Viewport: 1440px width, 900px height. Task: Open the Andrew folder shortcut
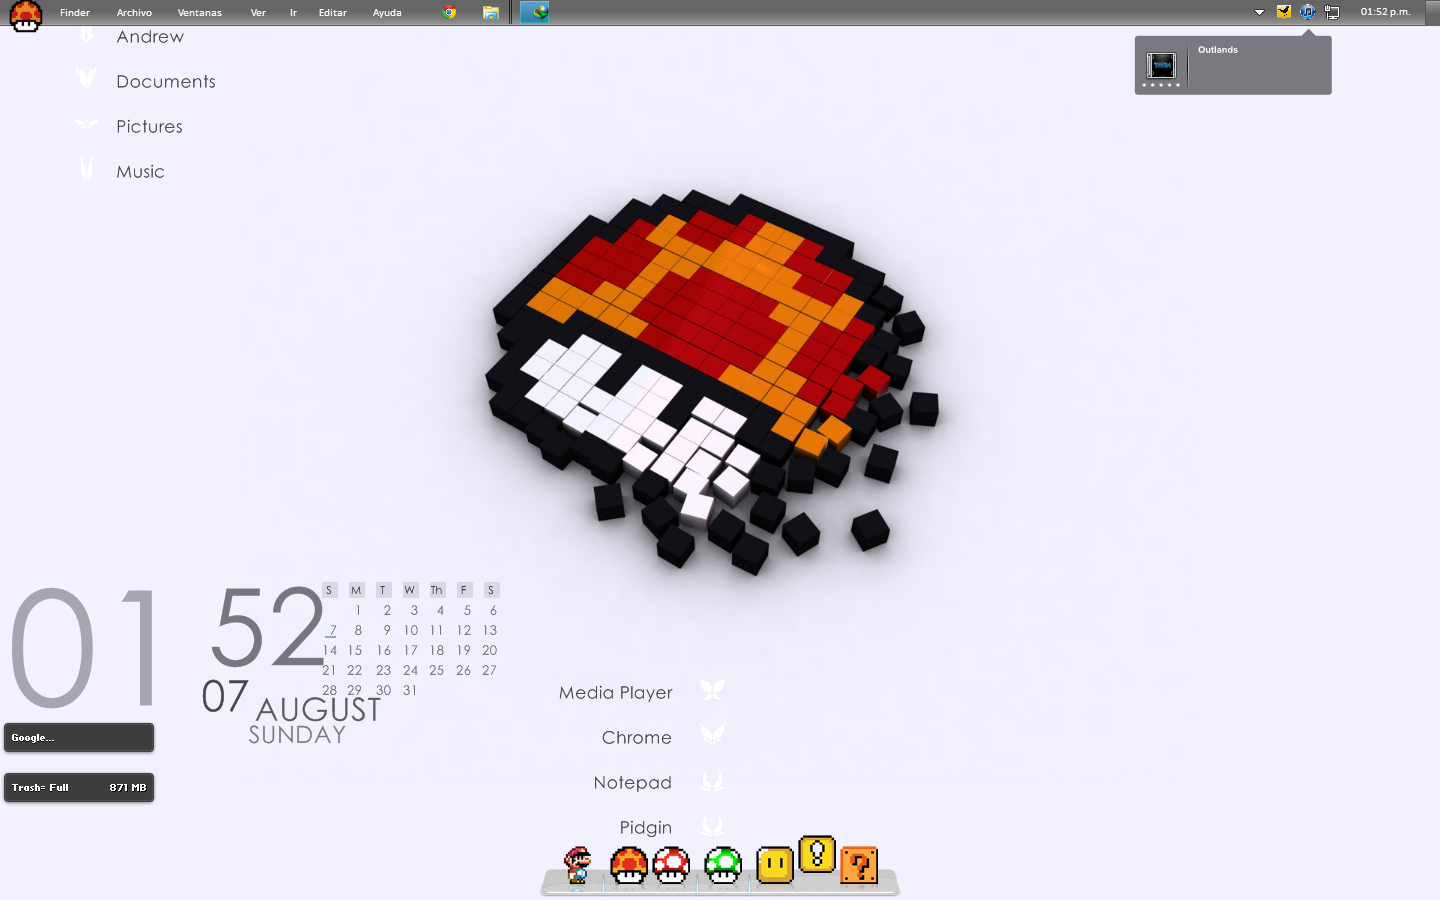click(150, 36)
